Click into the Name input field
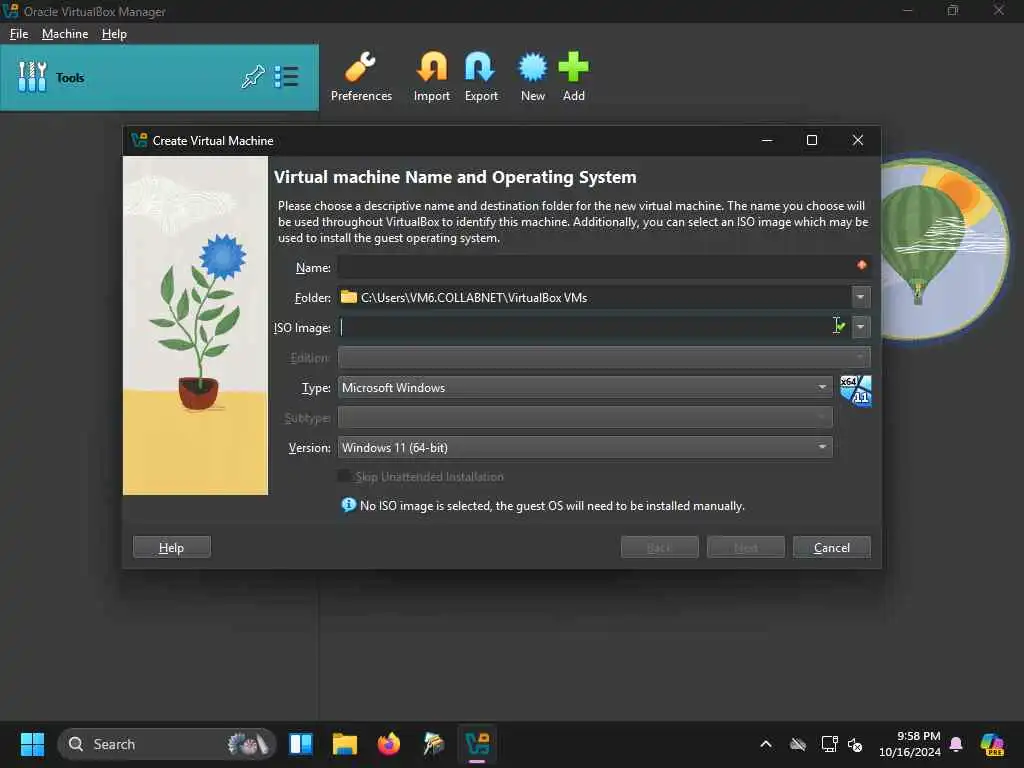The width and height of the screenshot is (1024, 768). click(603, 267)
